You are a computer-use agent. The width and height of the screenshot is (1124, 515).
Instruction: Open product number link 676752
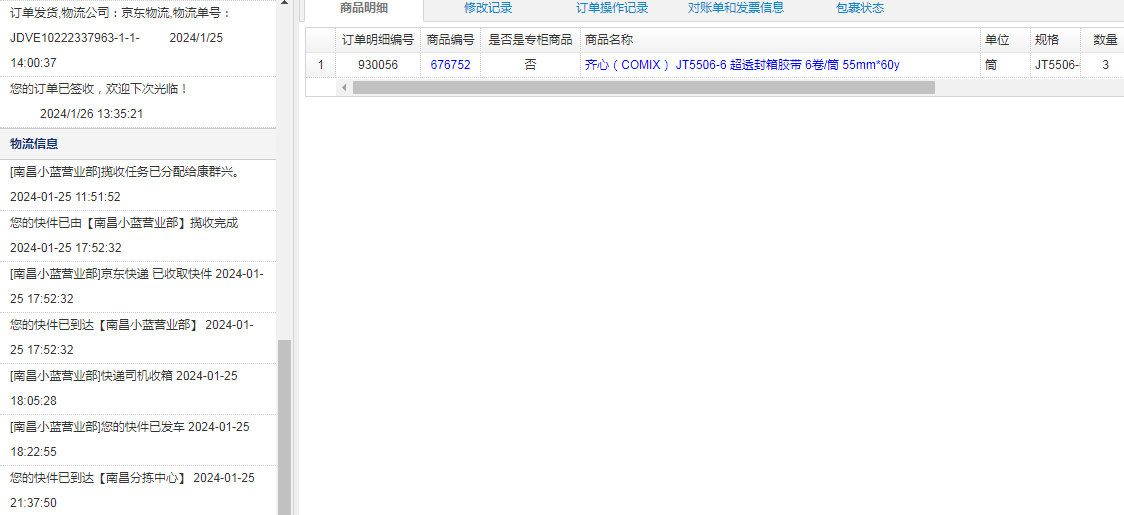click(x=450, y=65)
